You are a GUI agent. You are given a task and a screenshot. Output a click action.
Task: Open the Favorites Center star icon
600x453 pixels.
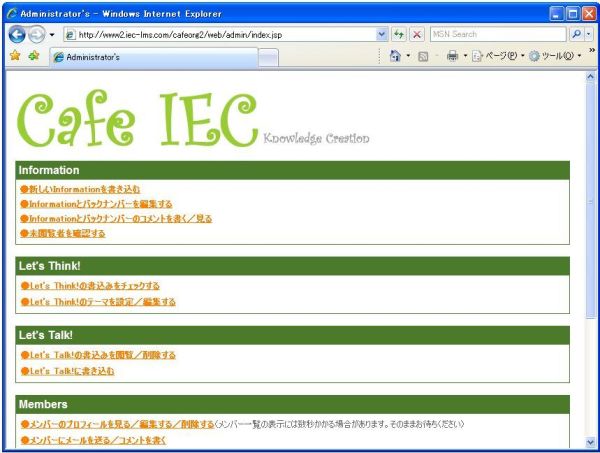(15, 56)
